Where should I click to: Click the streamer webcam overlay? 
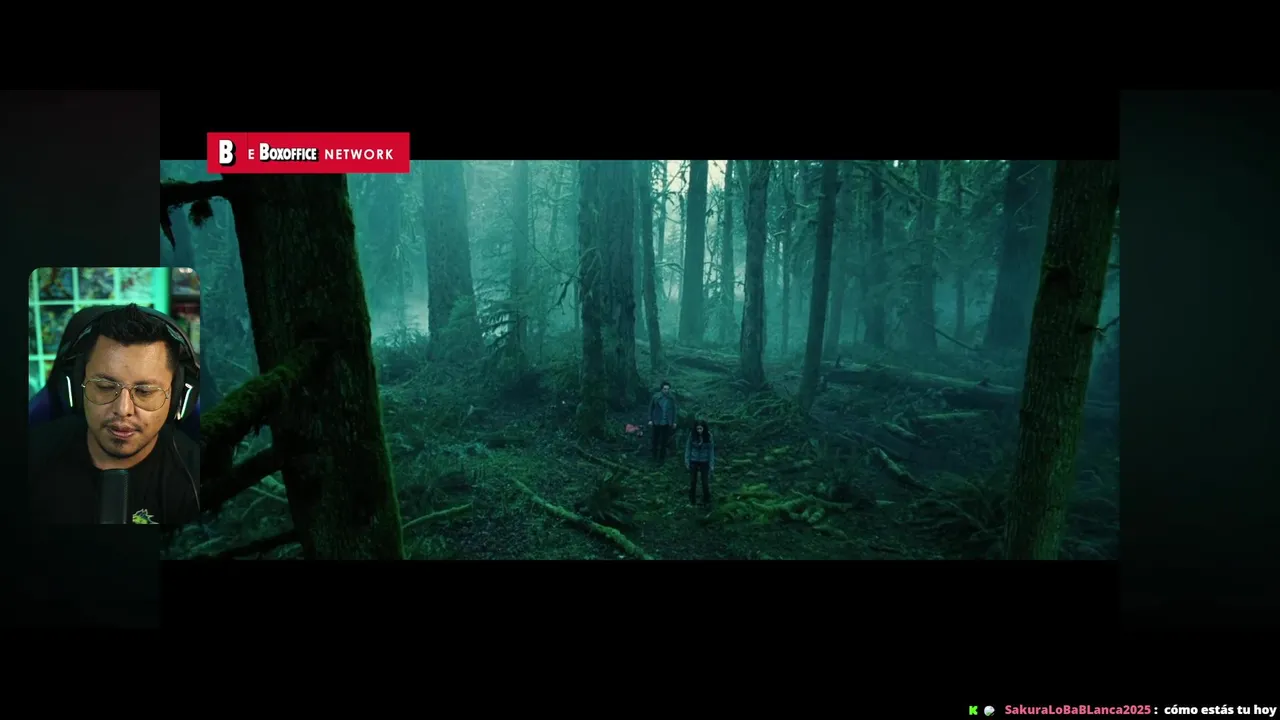coord(114,396)
